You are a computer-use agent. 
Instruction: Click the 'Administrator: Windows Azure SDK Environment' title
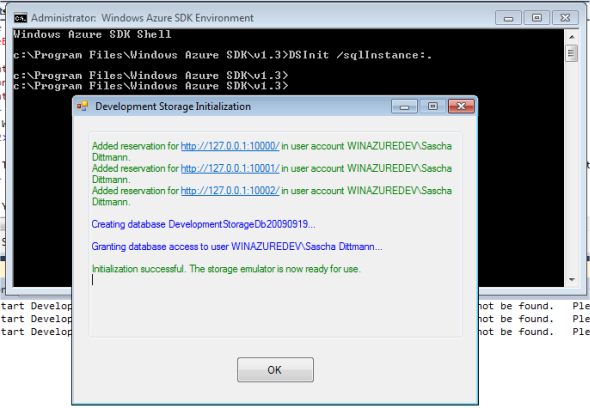tap(142, 18)
